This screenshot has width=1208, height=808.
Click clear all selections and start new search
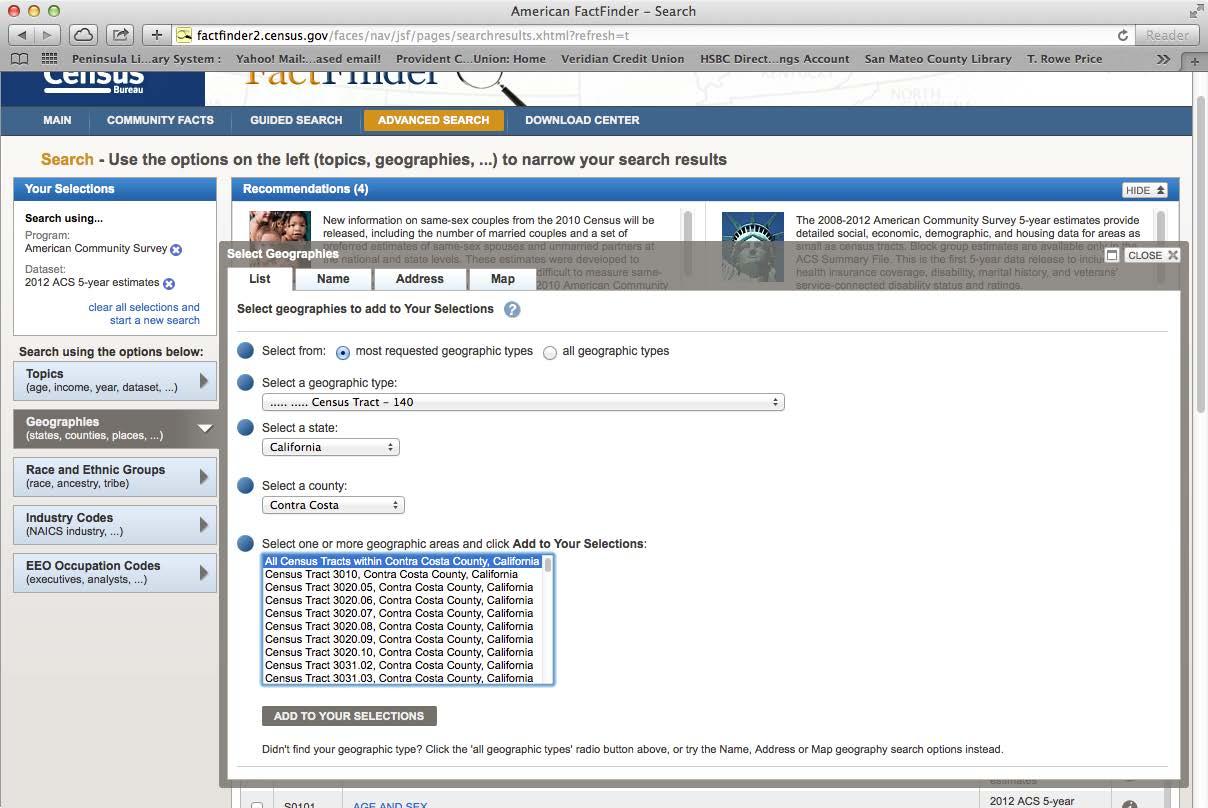144,314
